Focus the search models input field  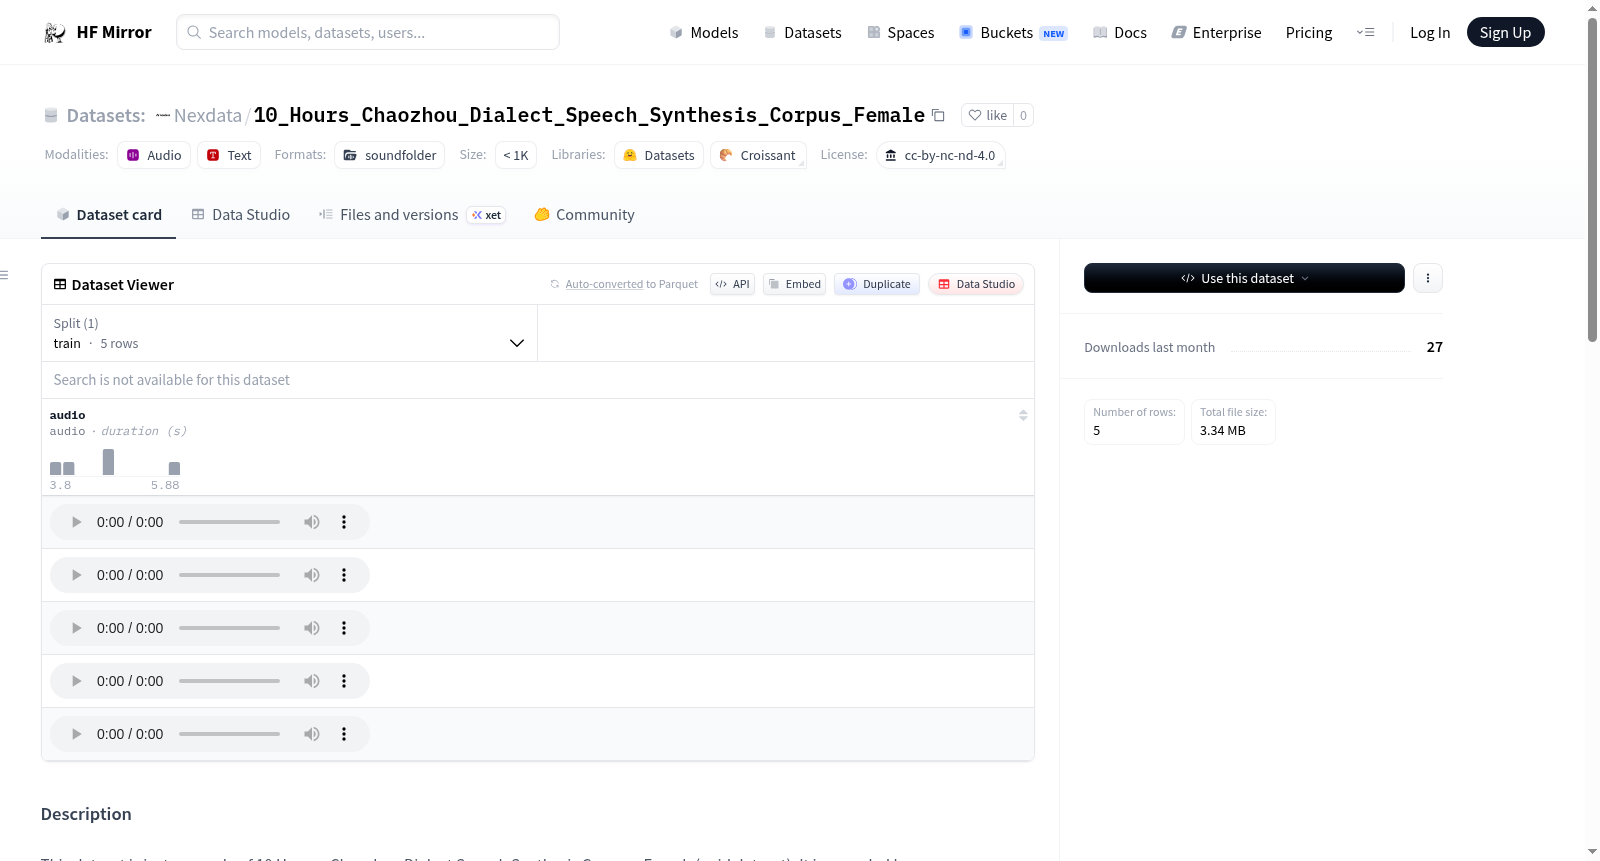pos(368,32)
